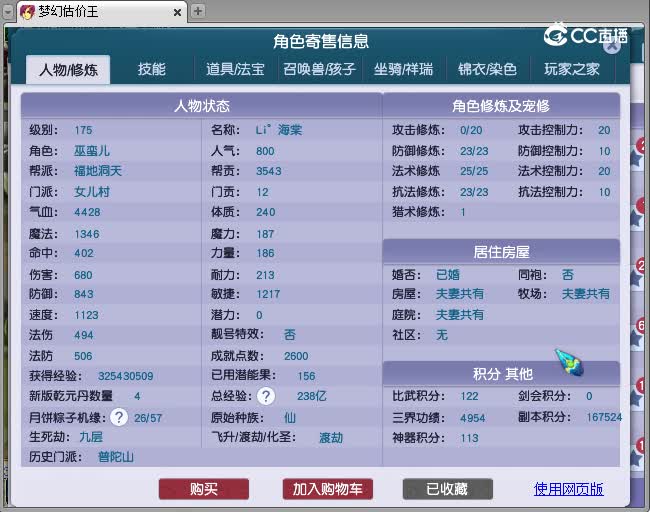Select the 敏捷 value 1217

pyautogui.click(x=268, y=294)
